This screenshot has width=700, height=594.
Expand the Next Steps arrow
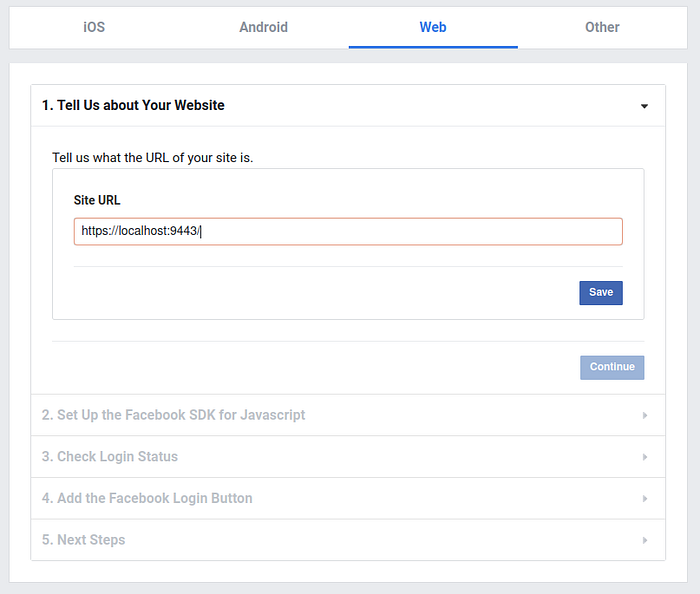tap(645, 540)
